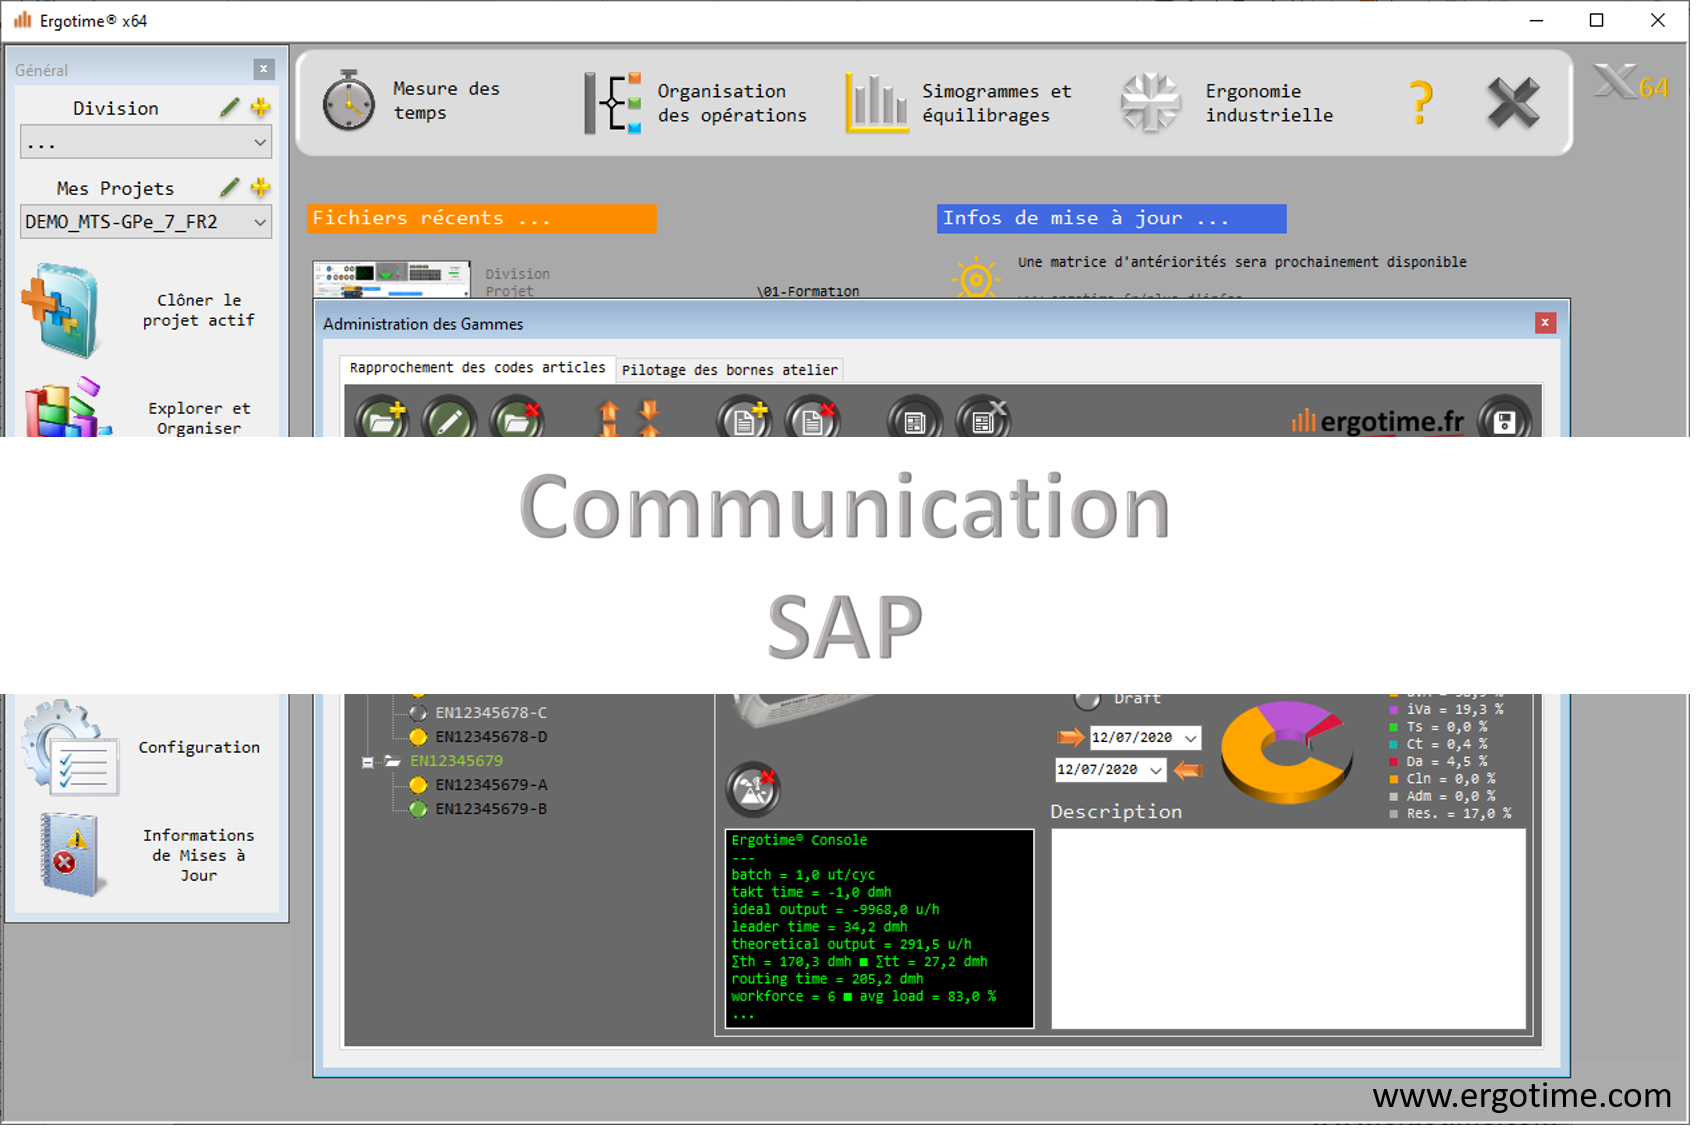The height and width of the screenshot is (1140, 1696).
Task: Click the Fichiers récents ... orange header
Action: (x=482, y=218)
